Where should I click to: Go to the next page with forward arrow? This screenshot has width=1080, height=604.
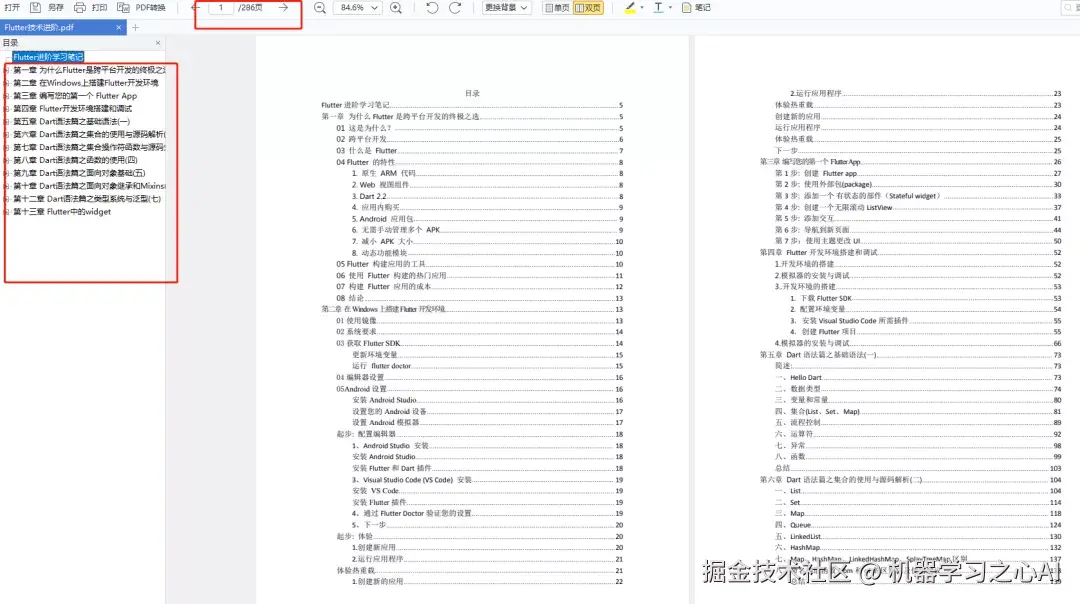tap(284, 8)
